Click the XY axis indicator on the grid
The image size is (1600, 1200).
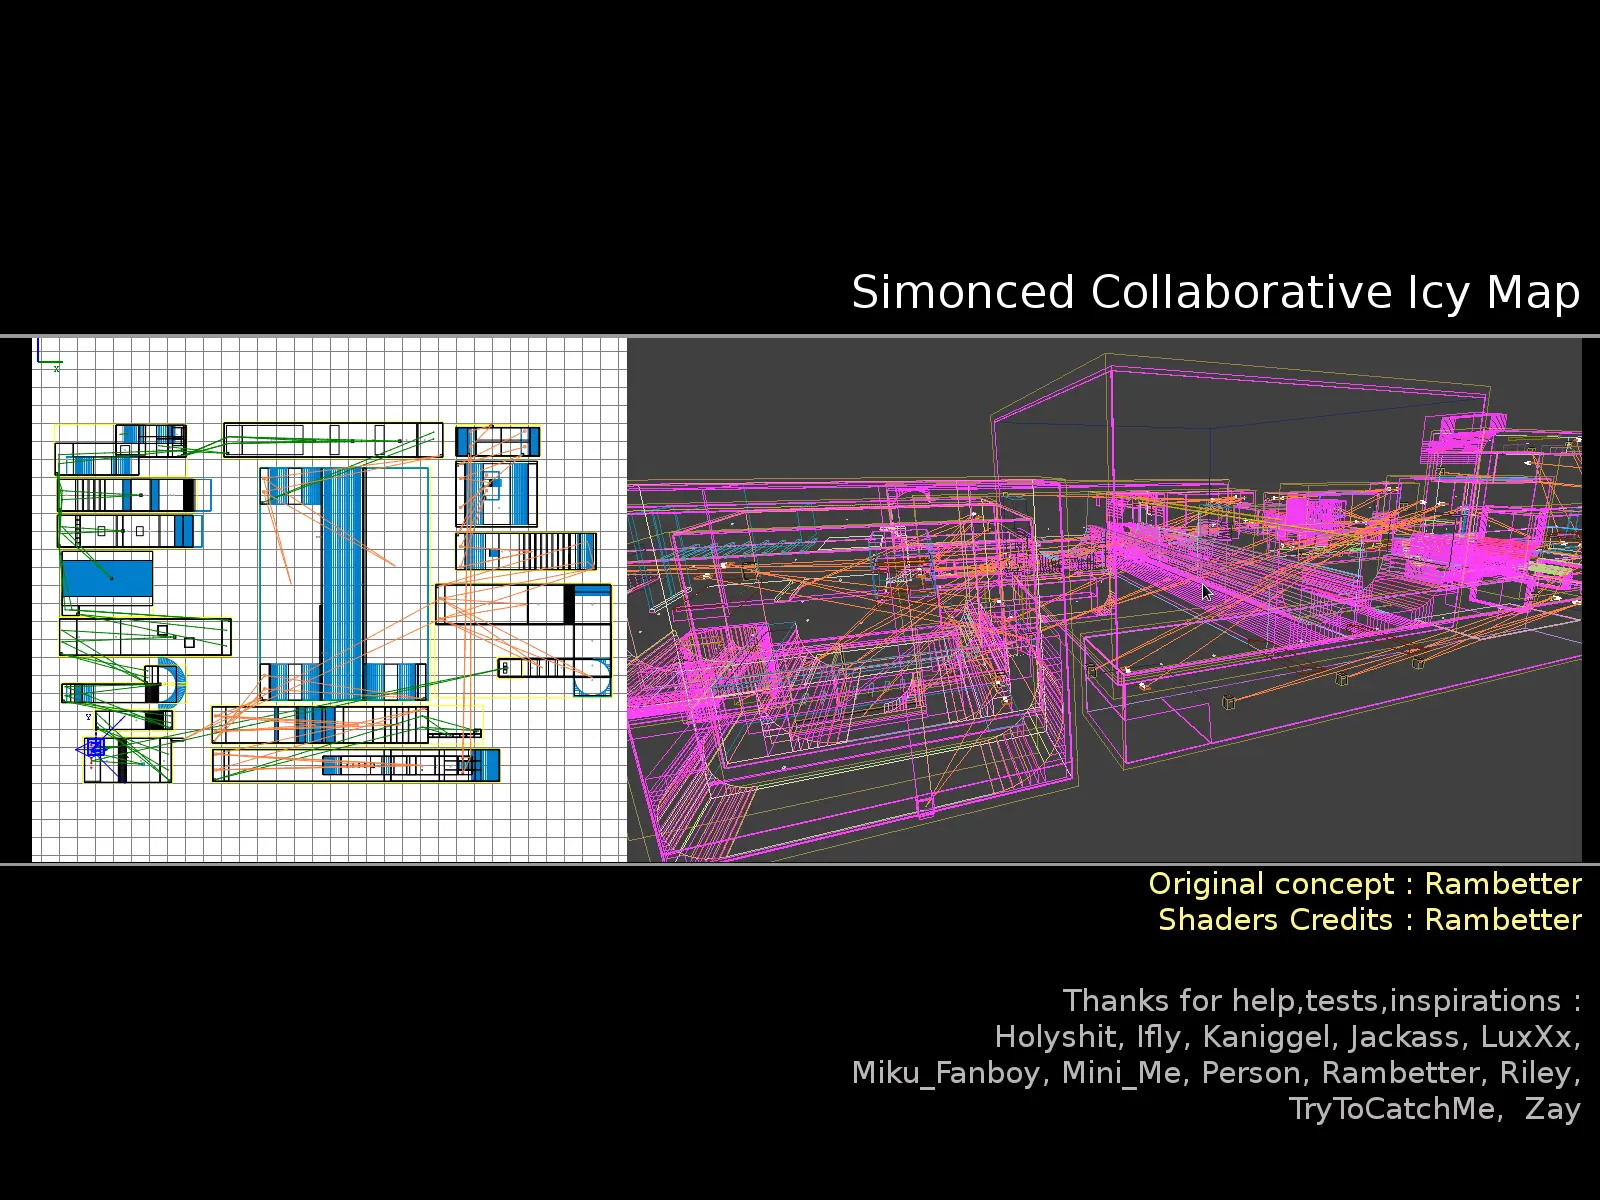click(x=46, y=355)
